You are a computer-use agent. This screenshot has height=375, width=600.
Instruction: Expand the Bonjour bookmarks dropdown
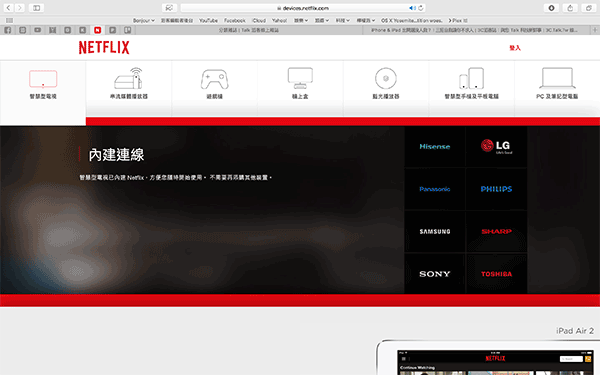pyautogui.click(x=144, y=20)
